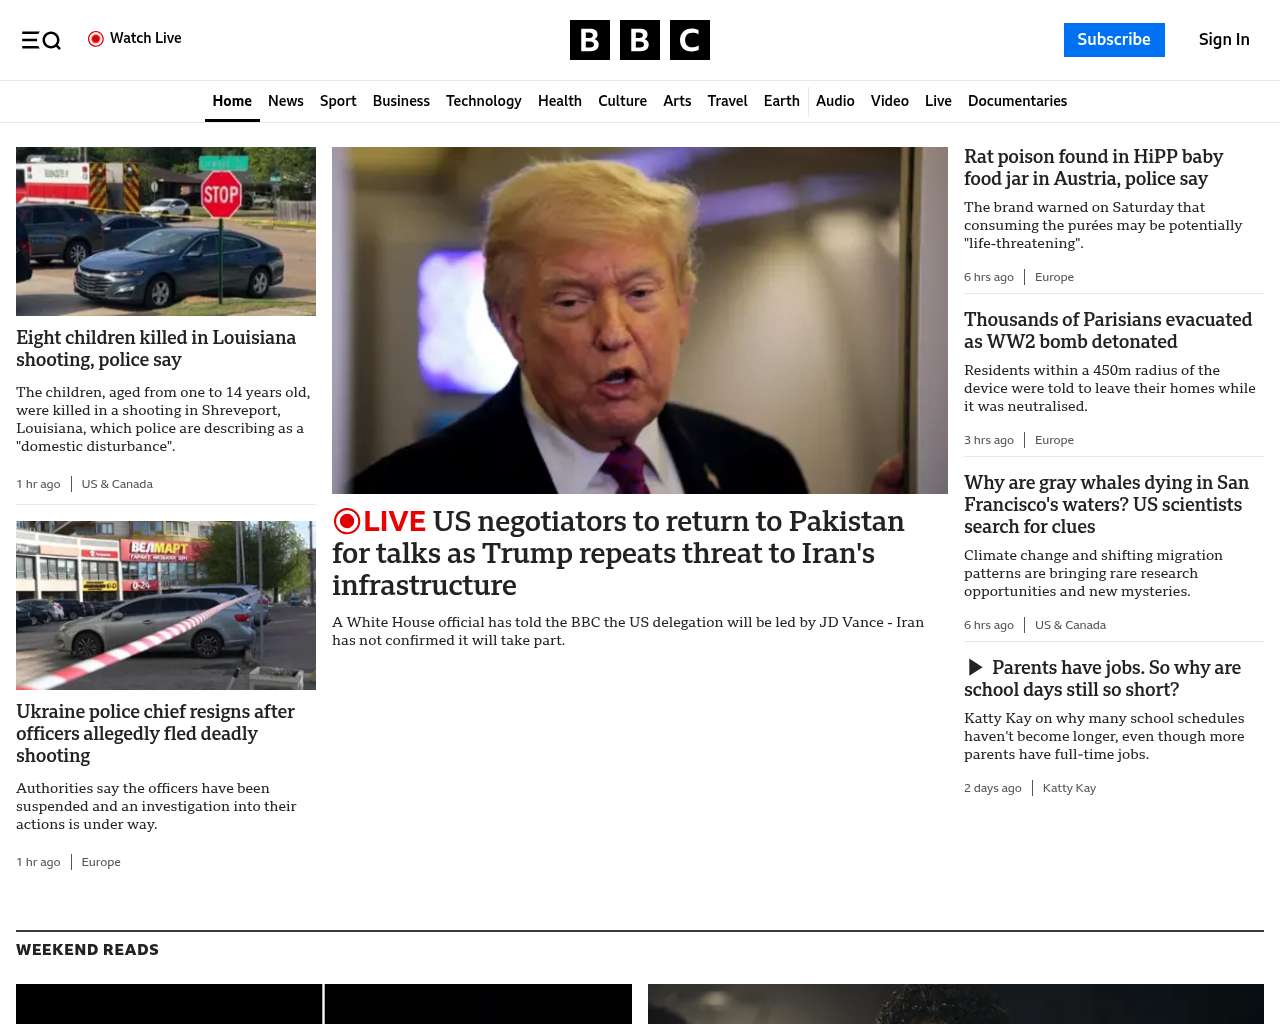The image size is (1280, 1024).
Task: Click US & Canada tag under Louisiana story
Action: click(117, 484)
